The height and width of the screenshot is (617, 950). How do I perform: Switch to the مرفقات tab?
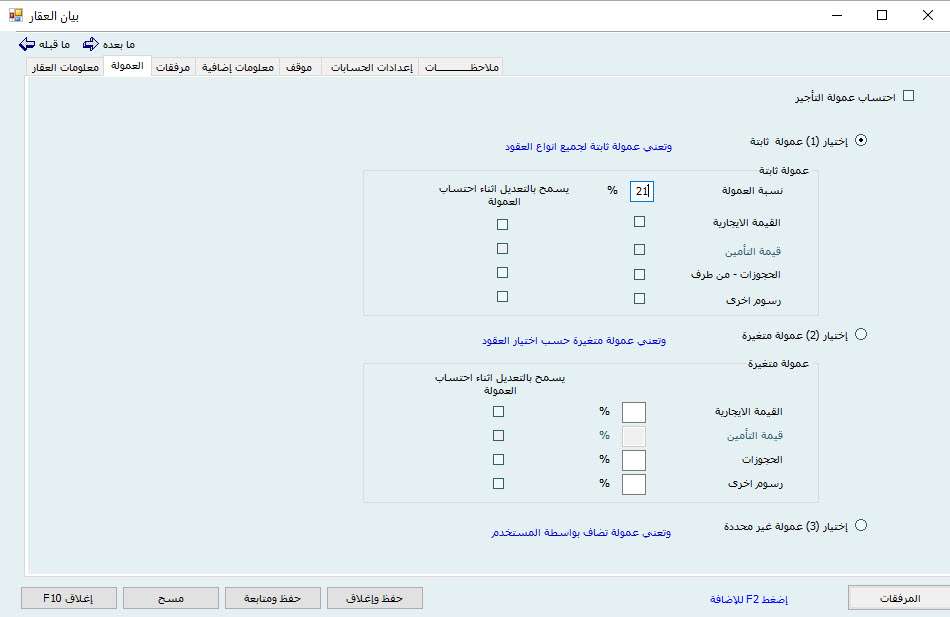pyautogui.click(x=173, y=67)
